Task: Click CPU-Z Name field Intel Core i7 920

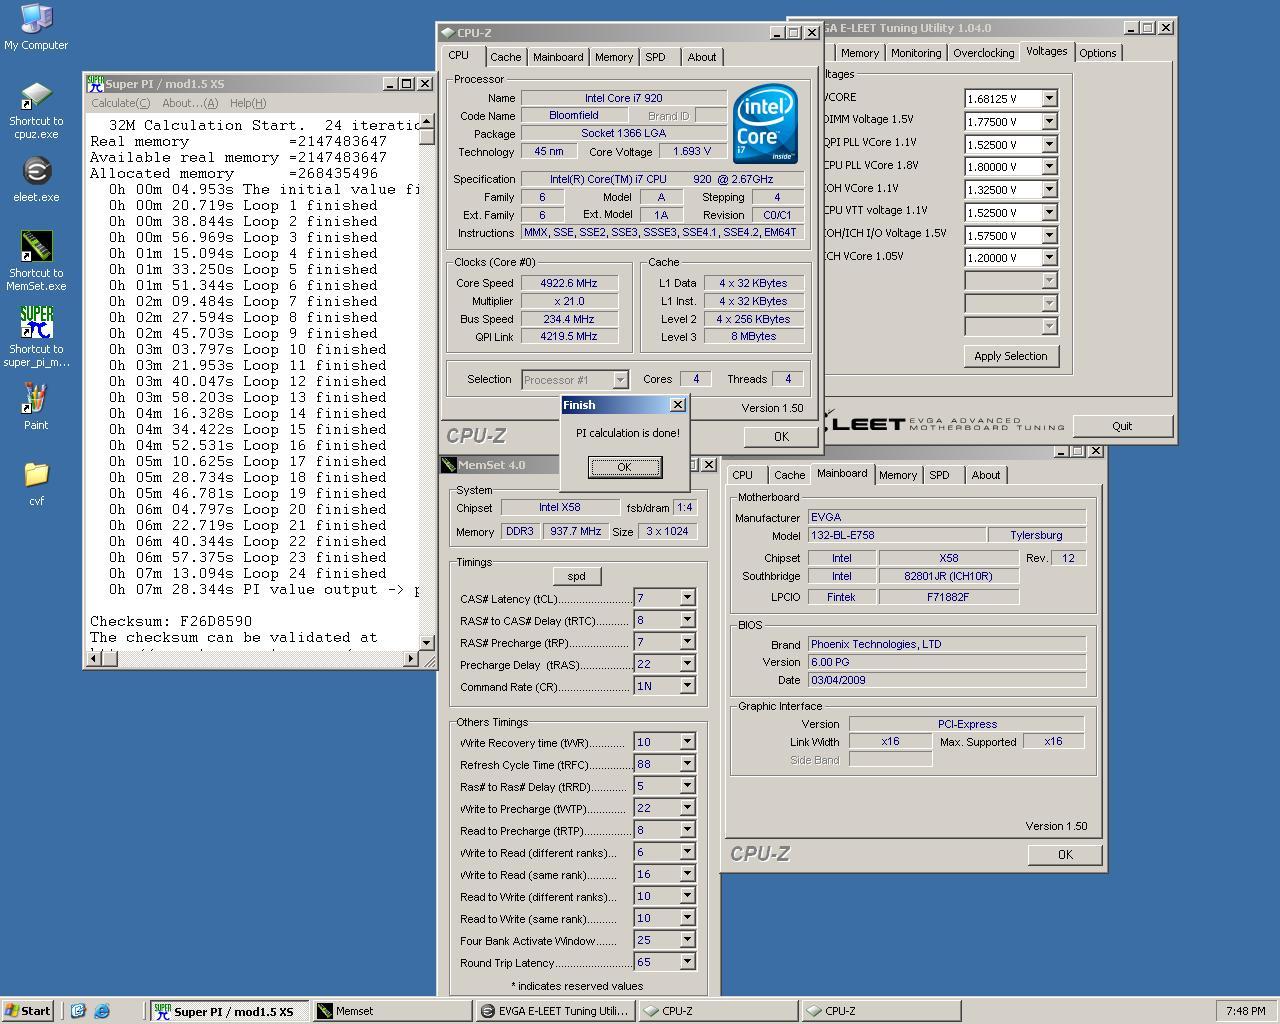Action: click(x=623, y=98)
